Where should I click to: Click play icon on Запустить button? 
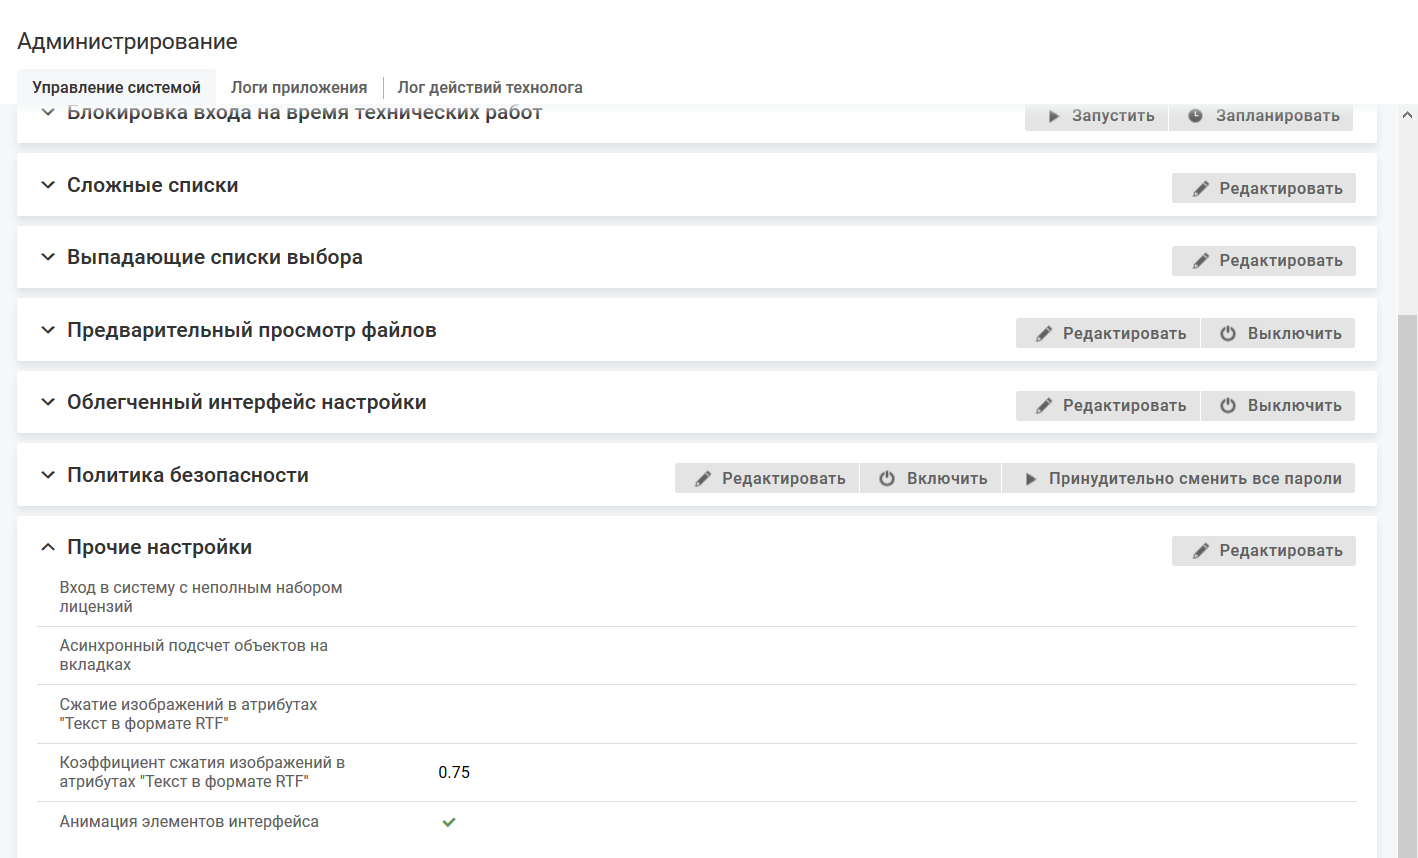1053,116
